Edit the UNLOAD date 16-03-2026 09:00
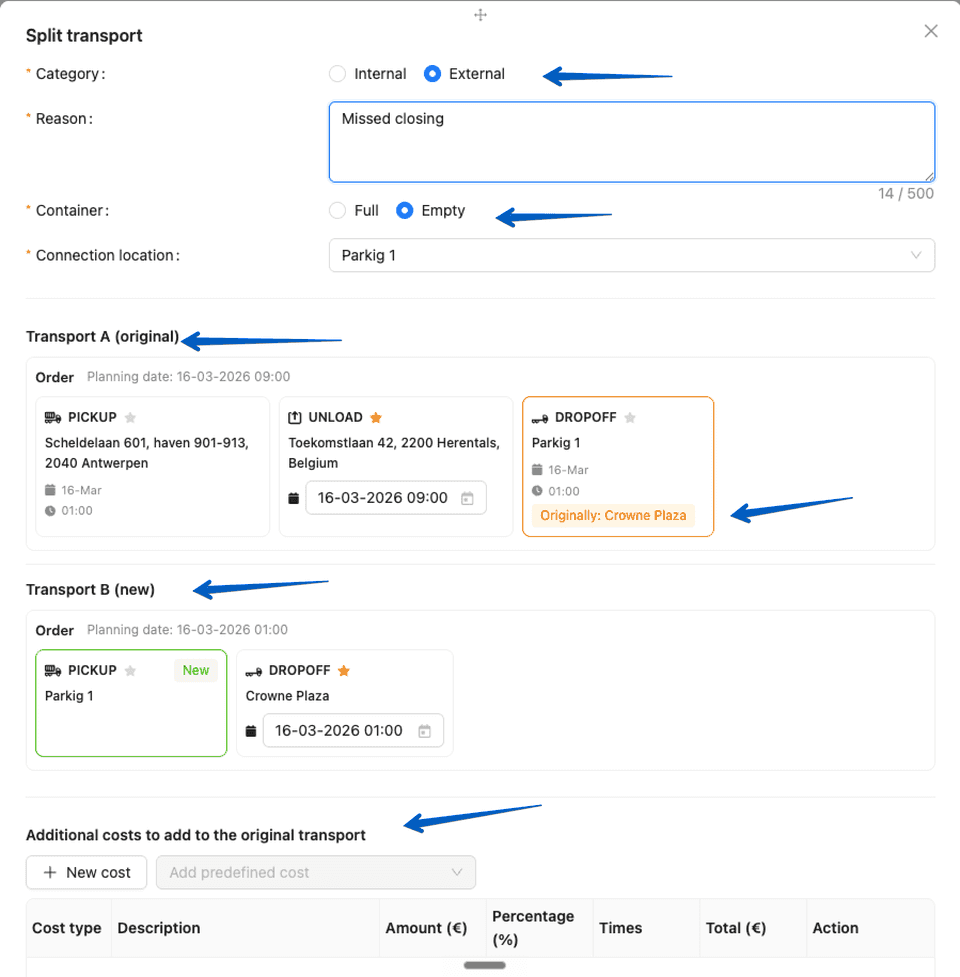The height and width of the screenshot is (977, 960). tap(396, 498)
